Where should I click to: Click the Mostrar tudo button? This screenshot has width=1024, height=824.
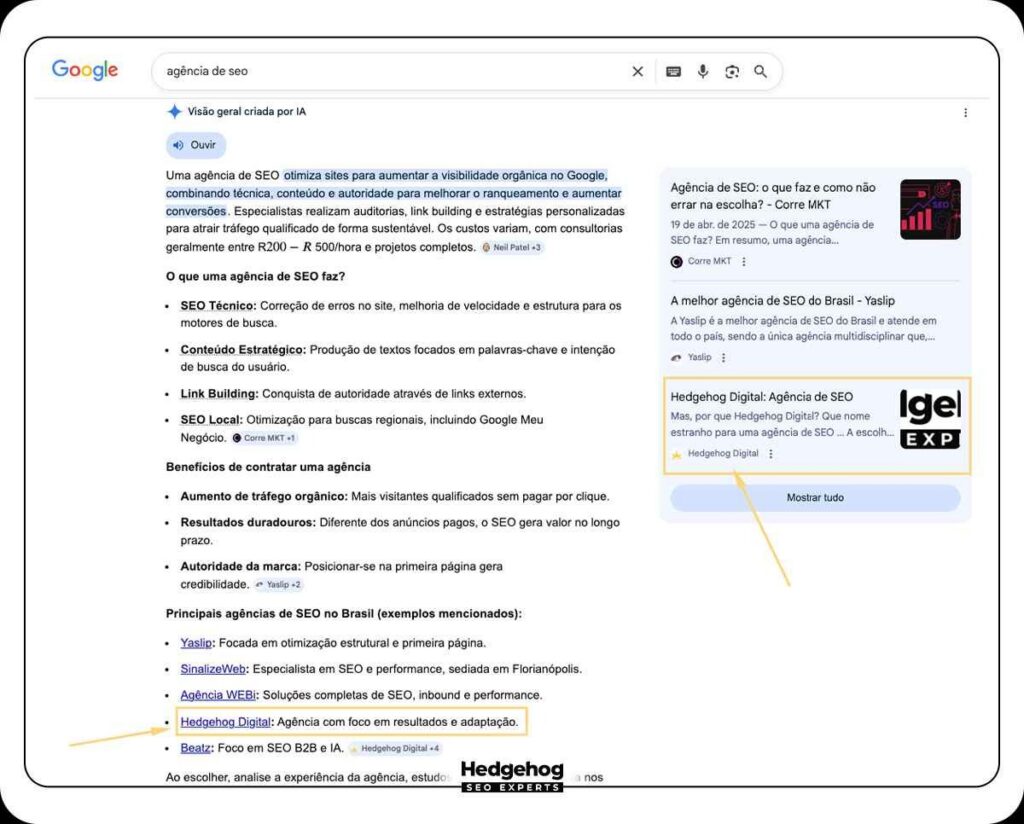tap(815, 497)
